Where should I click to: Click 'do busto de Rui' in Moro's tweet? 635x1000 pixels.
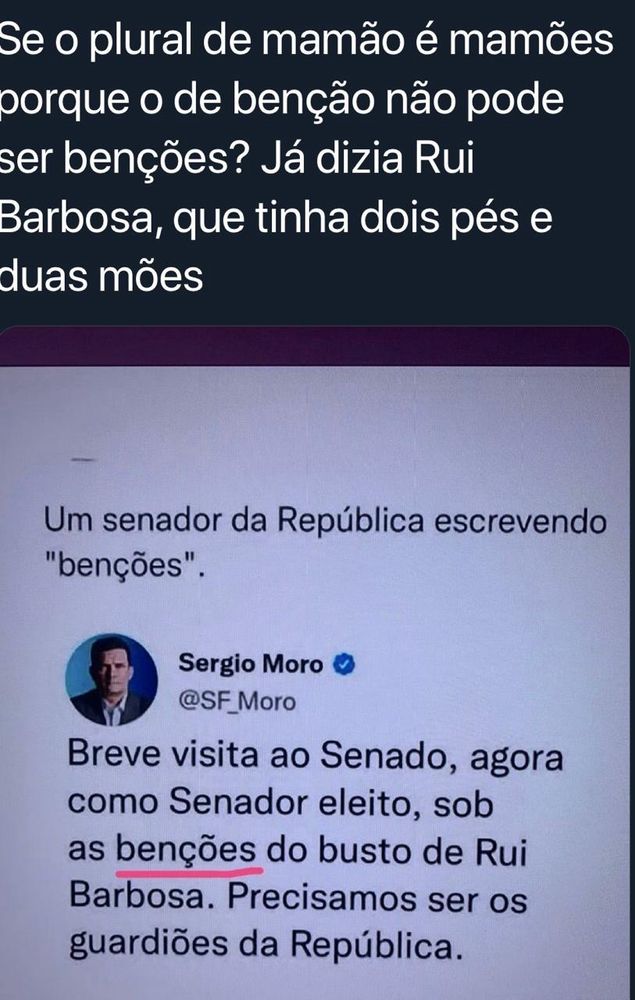point(397,853)
